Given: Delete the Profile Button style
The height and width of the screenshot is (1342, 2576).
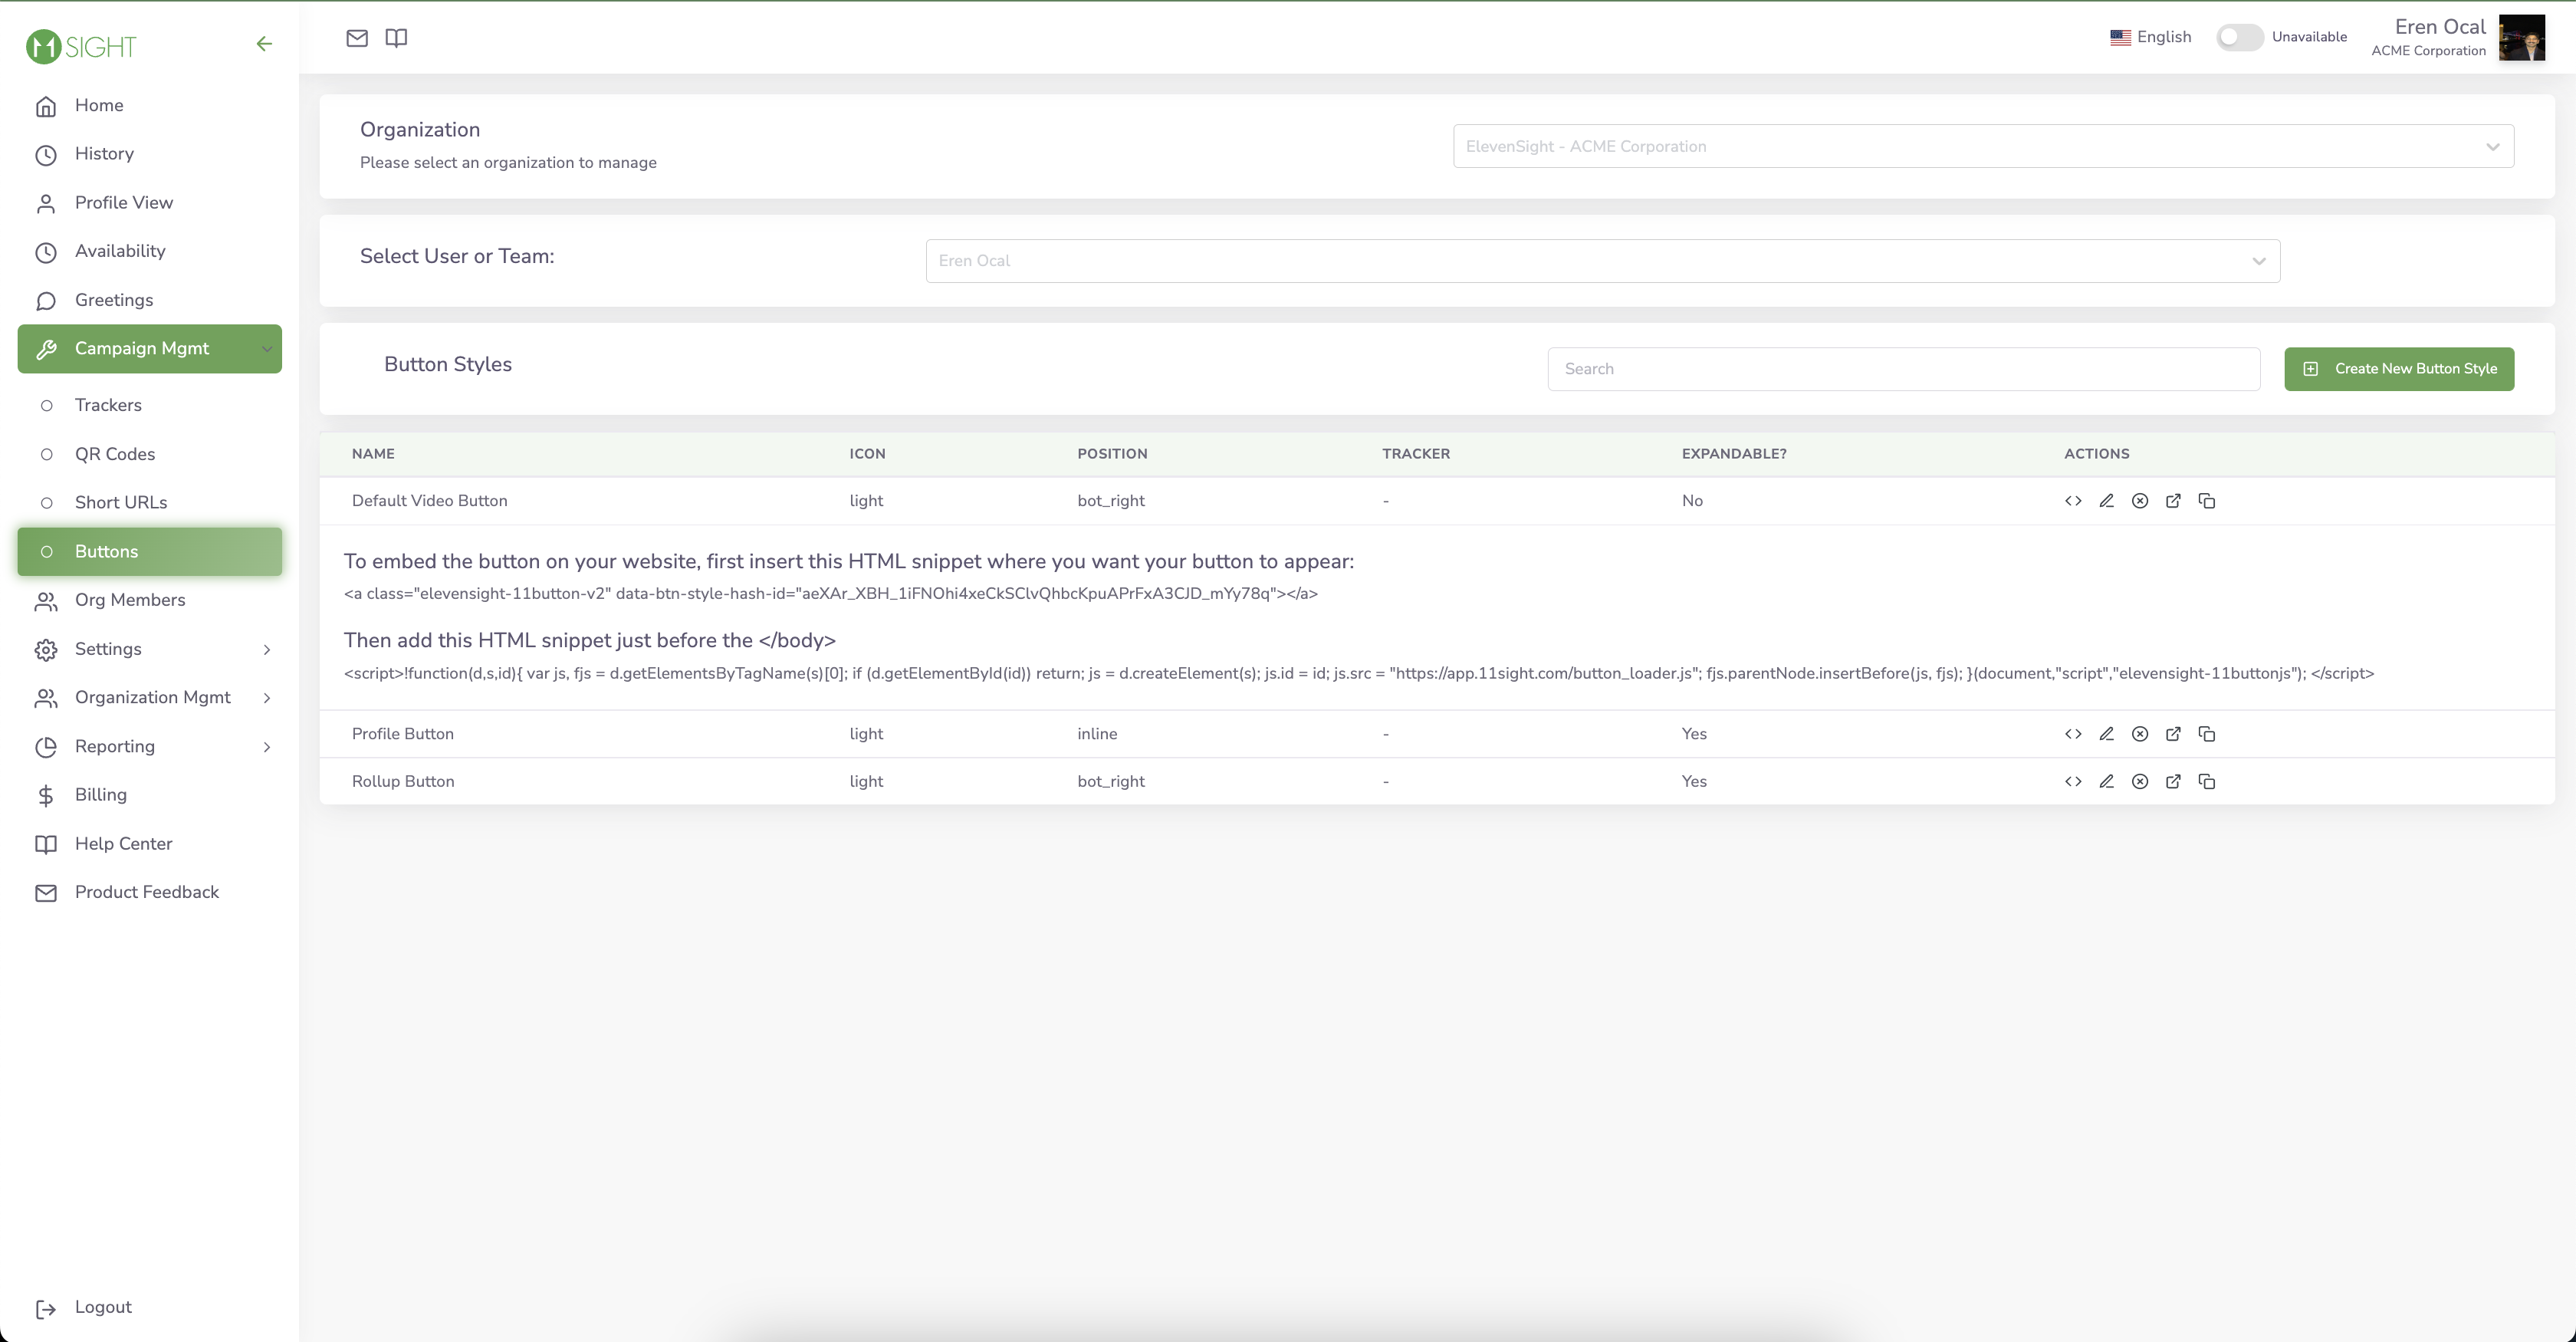Looking at the screenshot, I should (x=2140, y=734).
